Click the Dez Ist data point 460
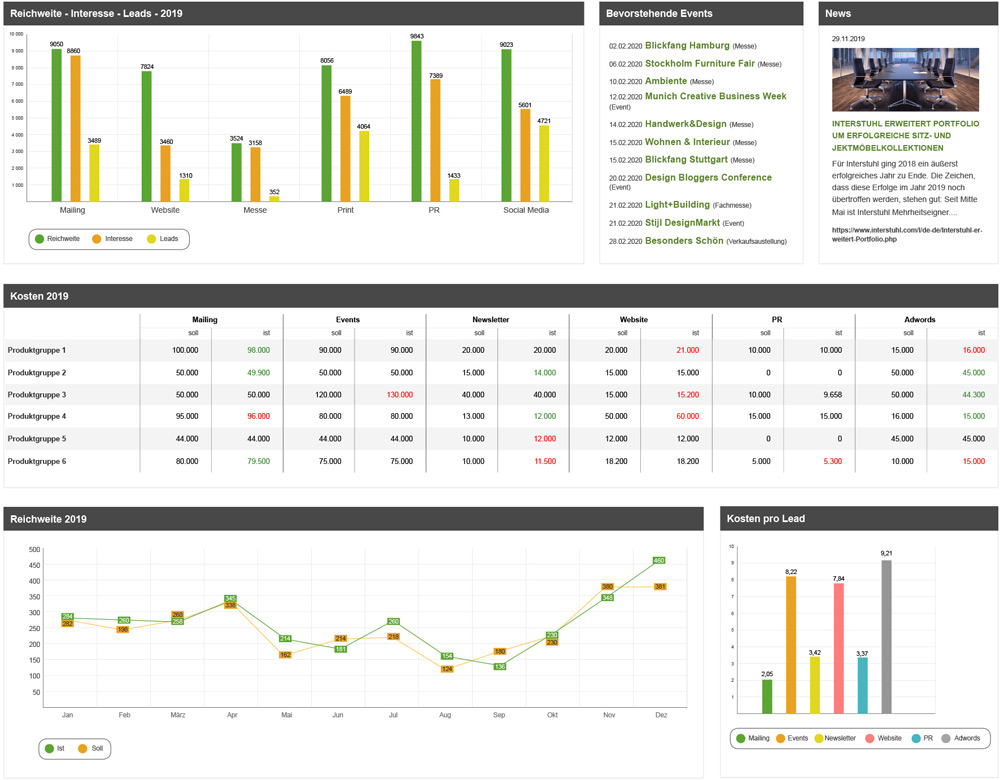The image size is (1000, 780). pyautogui.click(x=659, y=561)
